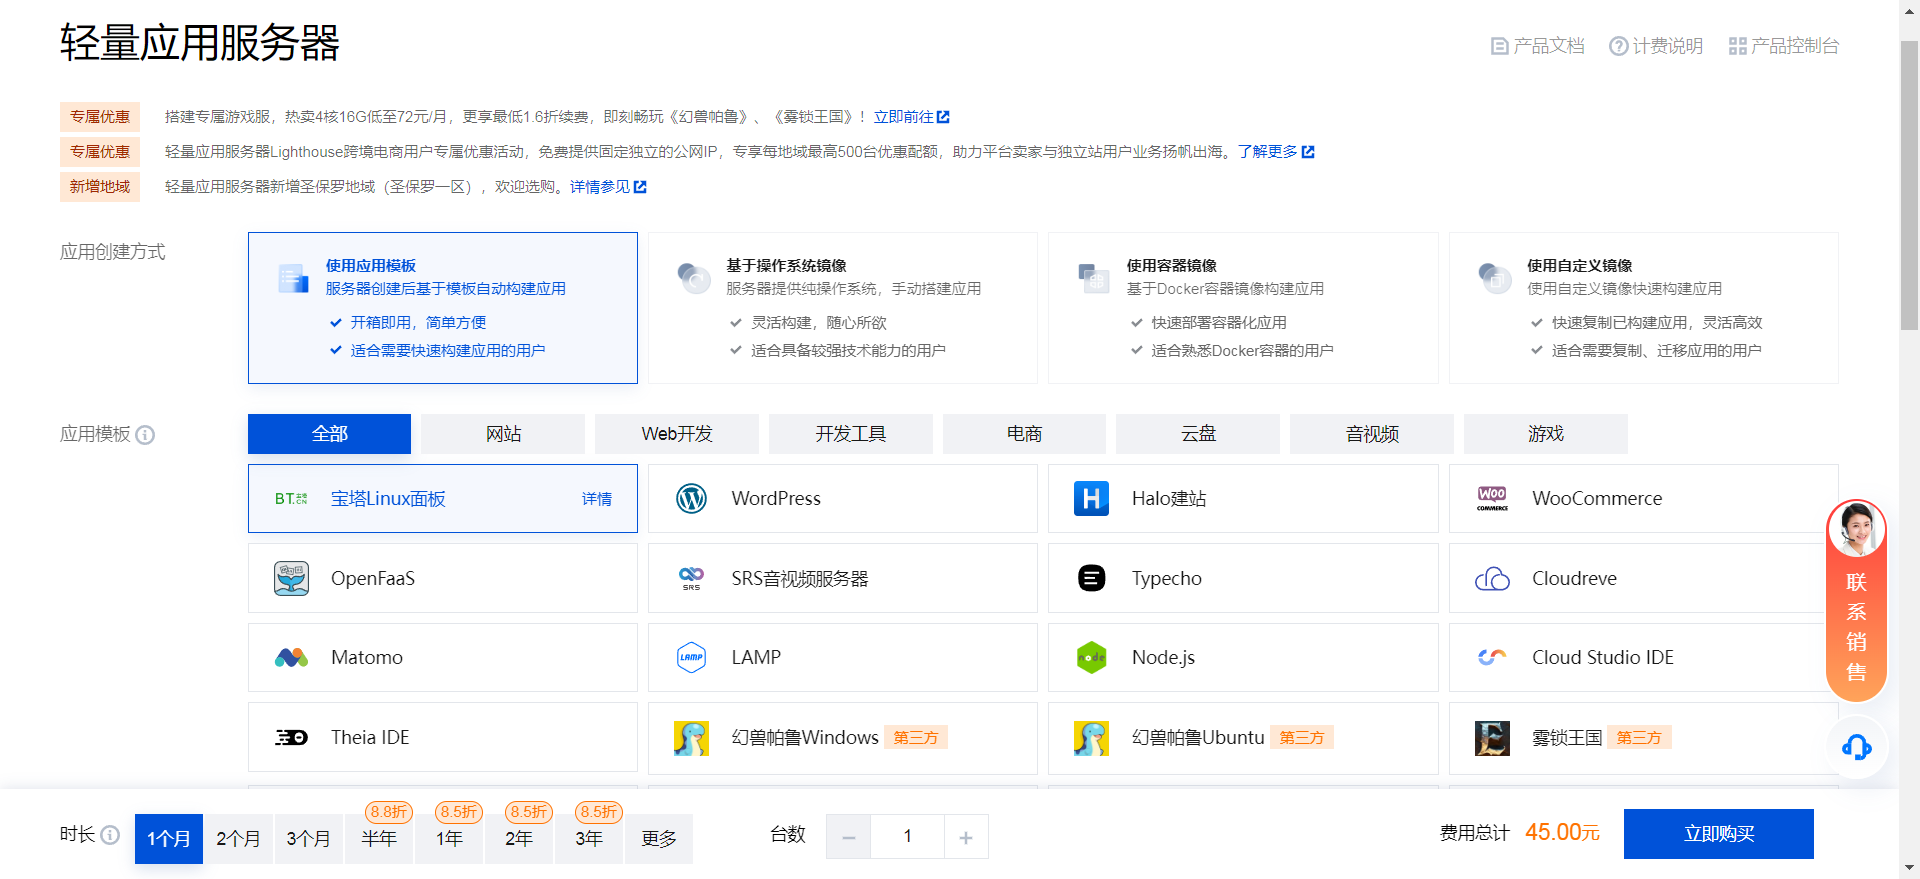Select 使用自定义镜像 creation method card
The height and width of the screenshot is (879, 1920).
[x=1643, y=308]
